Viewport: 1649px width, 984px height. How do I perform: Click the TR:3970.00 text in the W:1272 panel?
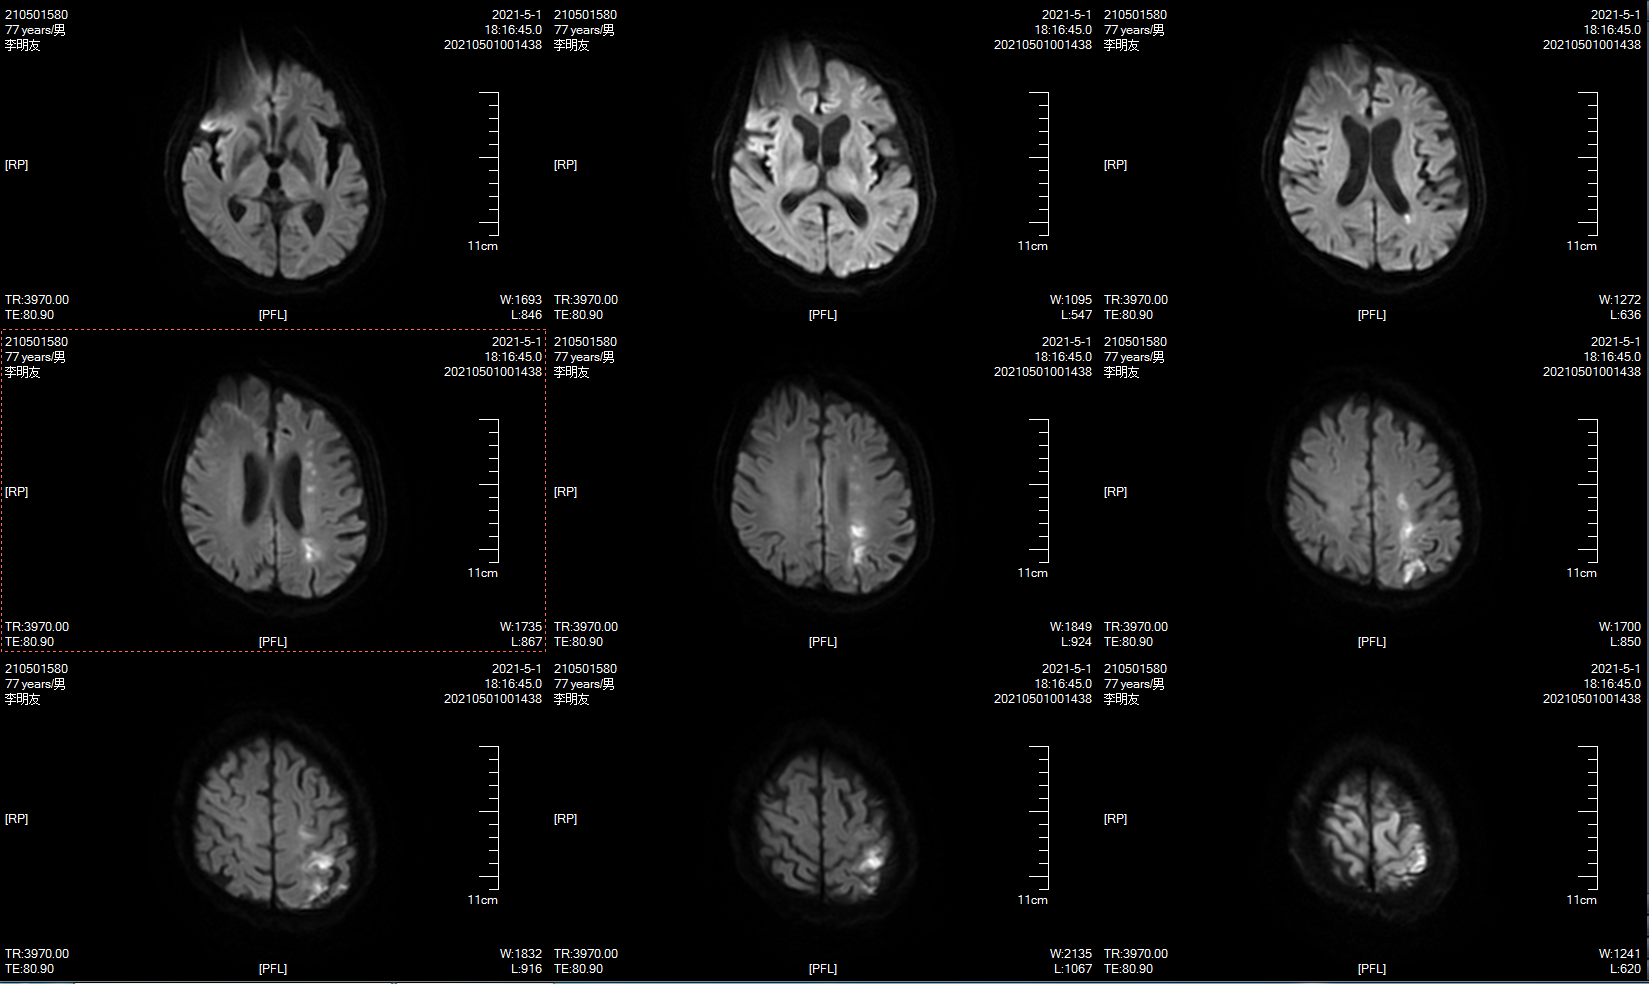pyautogui.click(x=1135, y=299)
